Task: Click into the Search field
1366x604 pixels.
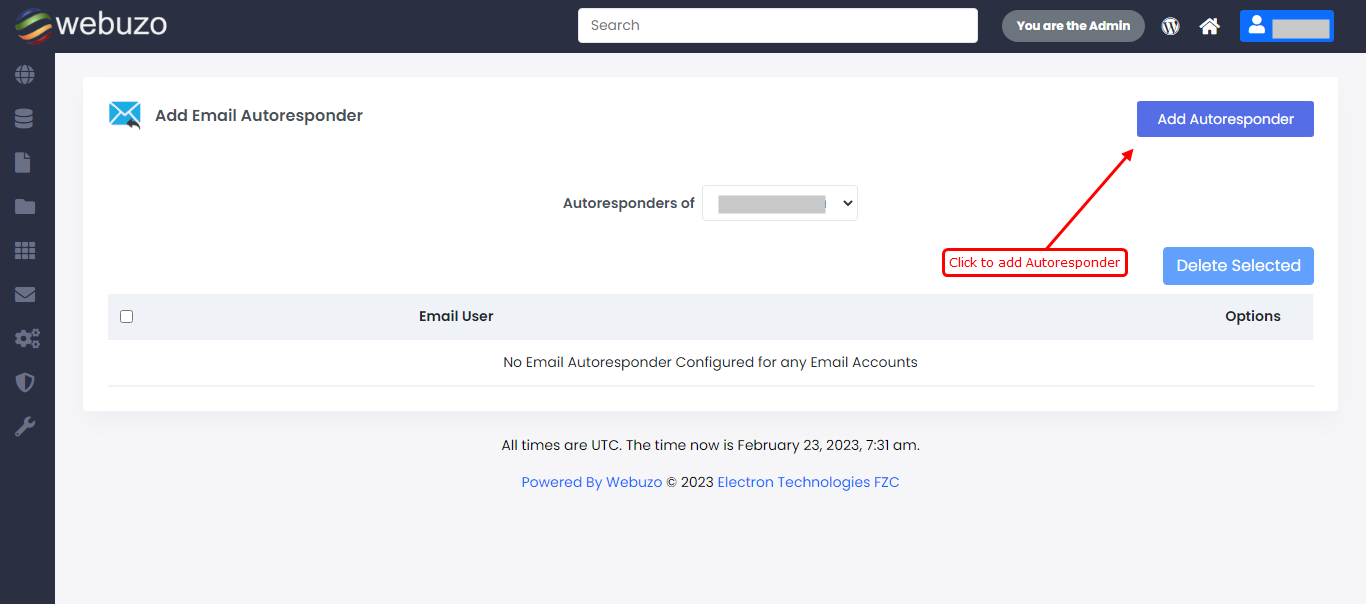Action: [x=777, y=26]
